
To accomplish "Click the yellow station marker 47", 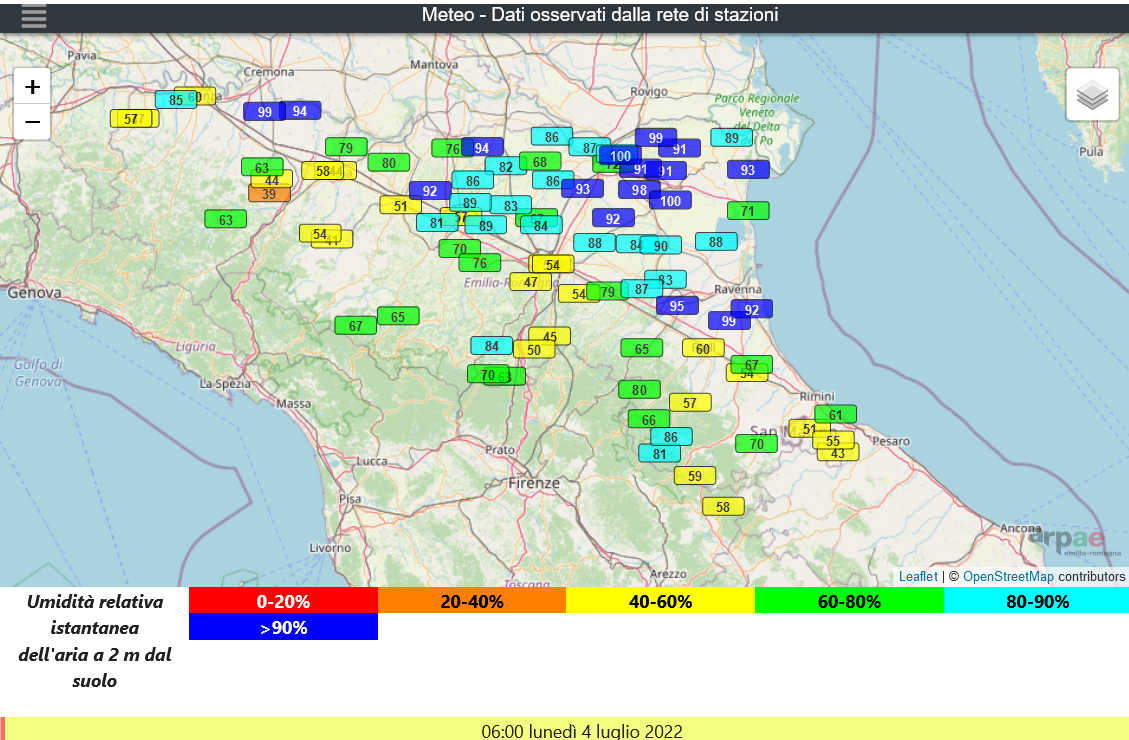I will coord(531,282).
